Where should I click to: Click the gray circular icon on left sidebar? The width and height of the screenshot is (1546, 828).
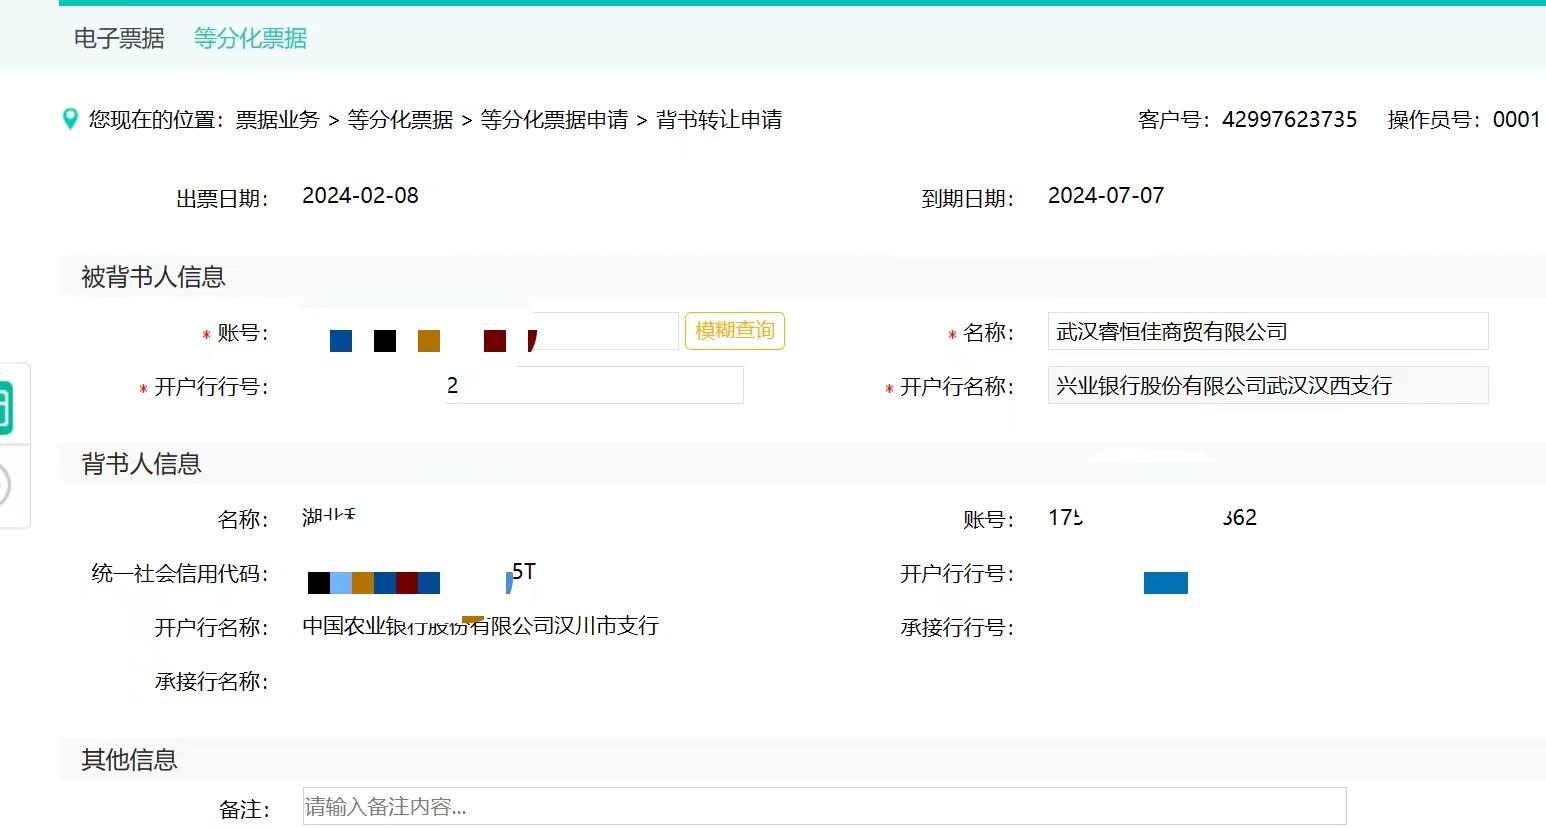point(5,486)
